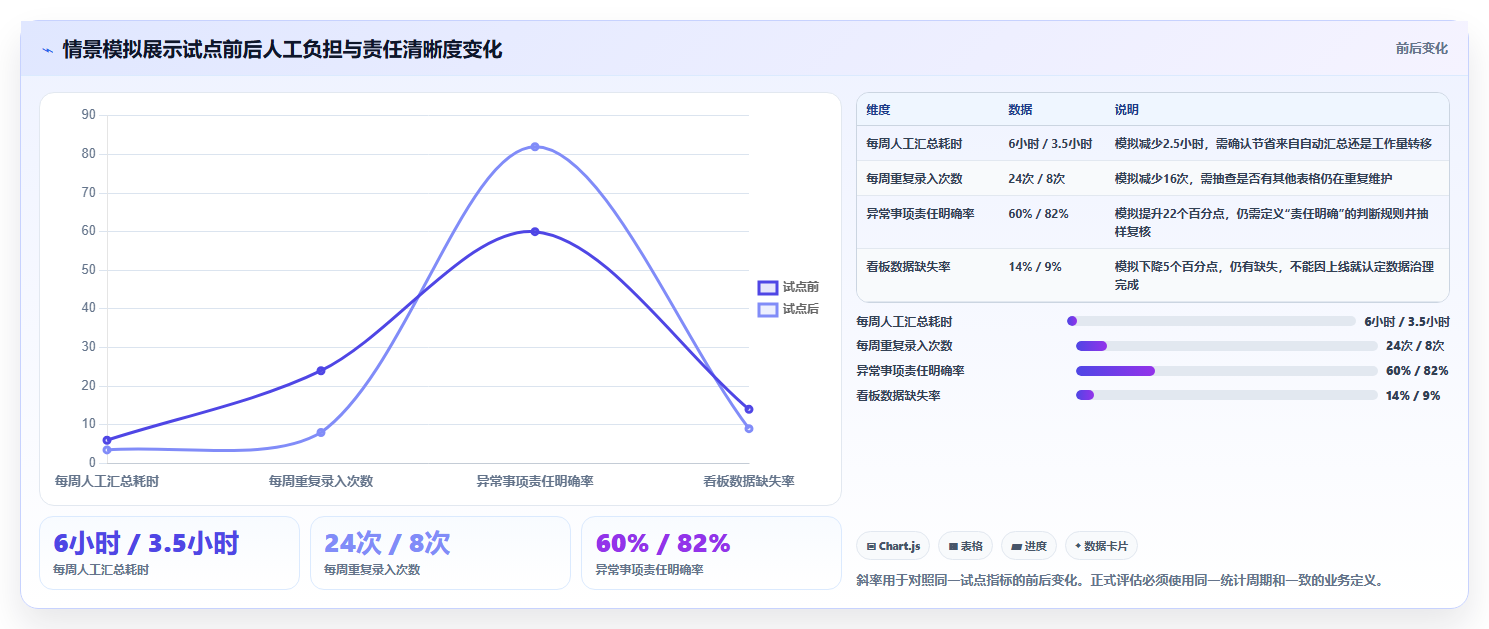Click the footnote starting 斜率用于对照

pyautogui.click(x=1121, y=580)
